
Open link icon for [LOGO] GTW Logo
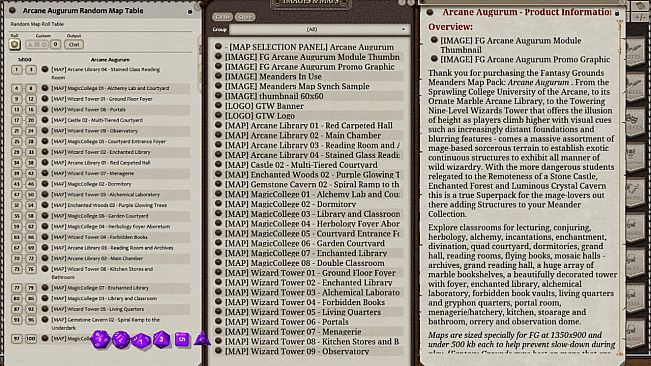[218, 115]
